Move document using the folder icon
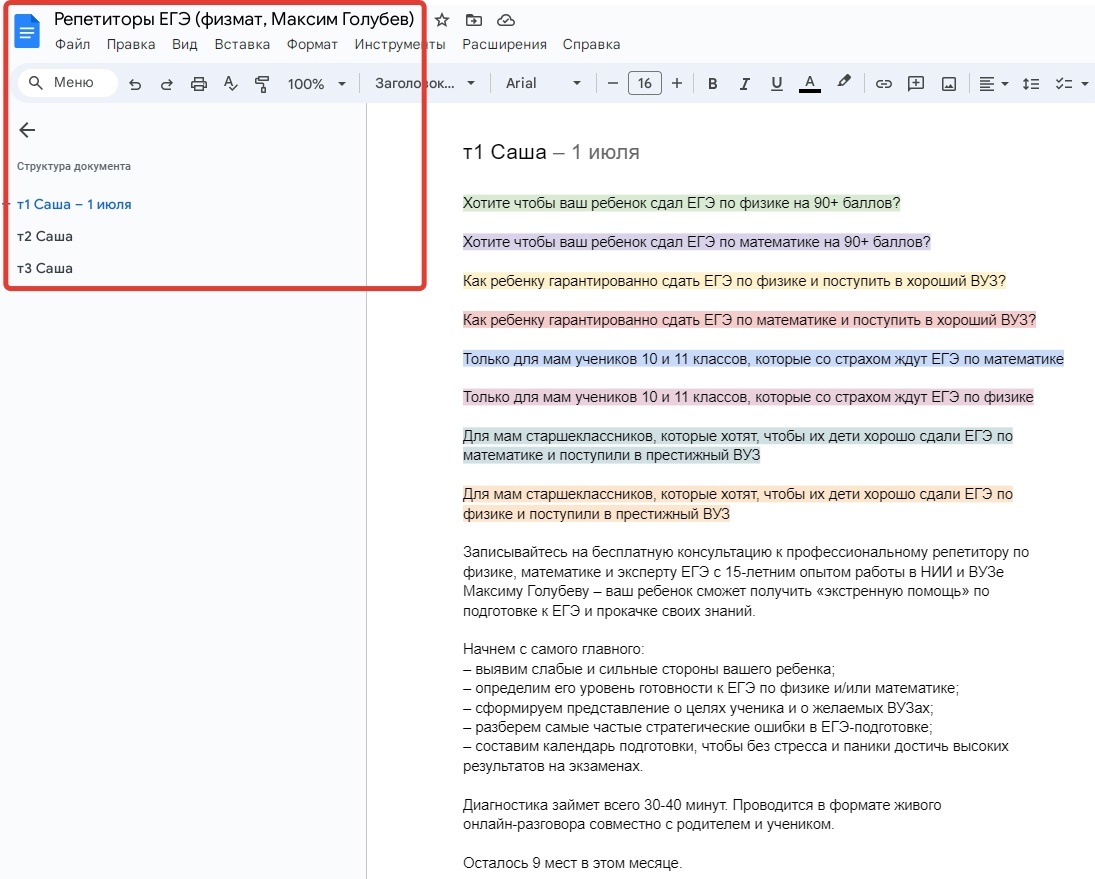Viewport: 1095px width, 879px height. (x=473, y=20)
